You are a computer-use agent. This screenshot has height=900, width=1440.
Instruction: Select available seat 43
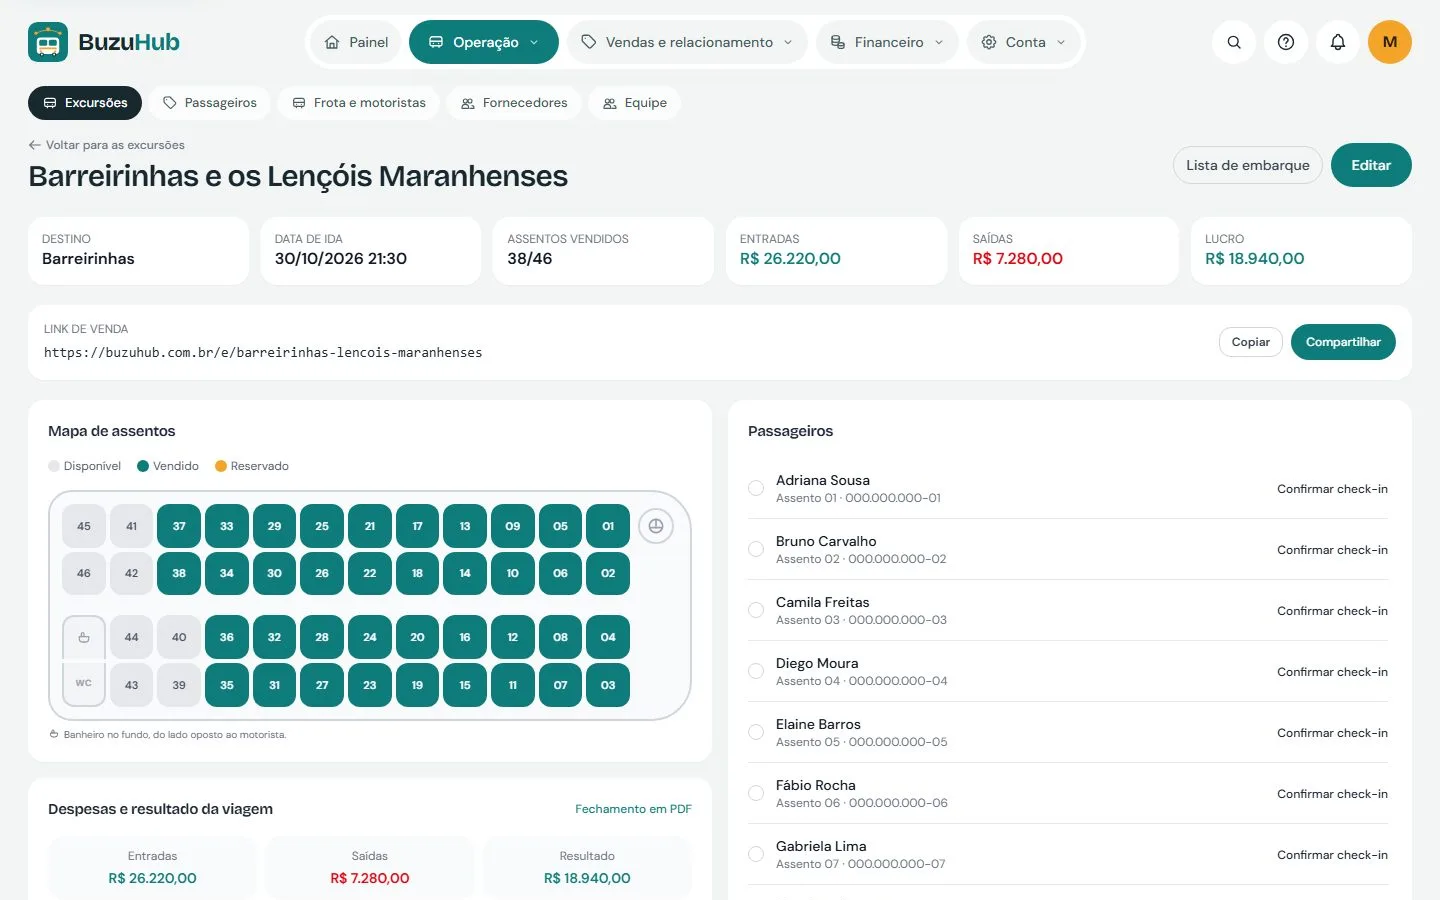tap(131, 685)
